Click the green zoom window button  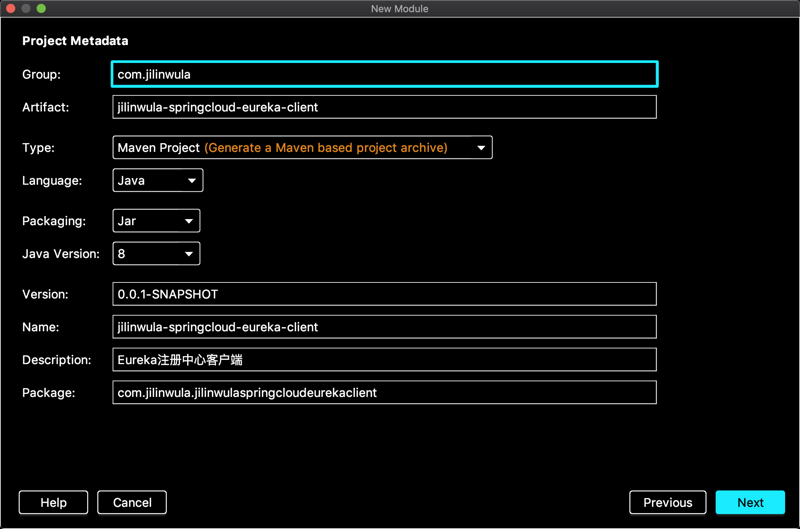click(41, 8)
